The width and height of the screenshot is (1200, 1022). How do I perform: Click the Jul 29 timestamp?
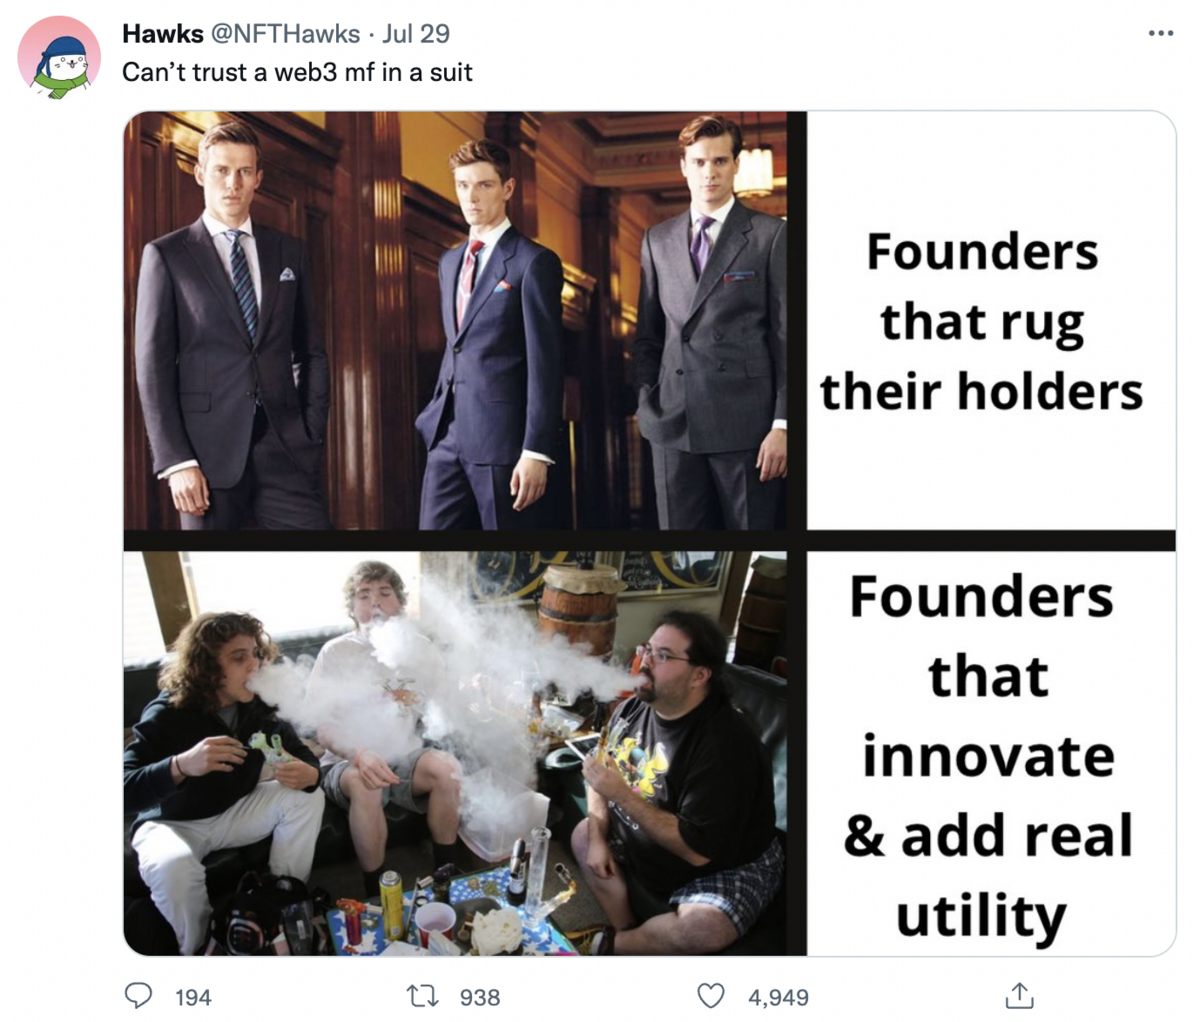click(x=416, y=33)
